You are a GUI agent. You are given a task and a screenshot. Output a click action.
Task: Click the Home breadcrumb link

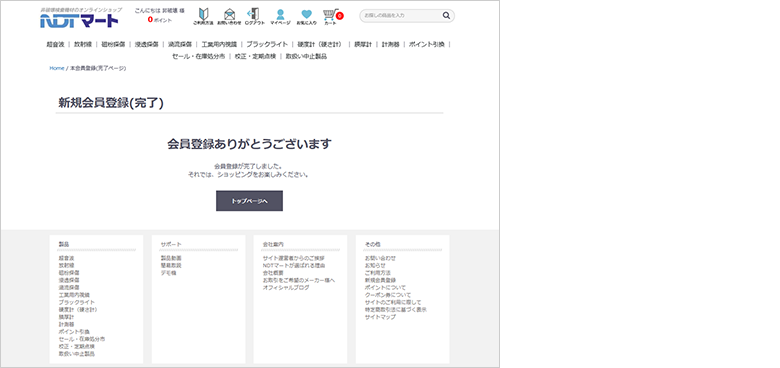pos(57,68)
